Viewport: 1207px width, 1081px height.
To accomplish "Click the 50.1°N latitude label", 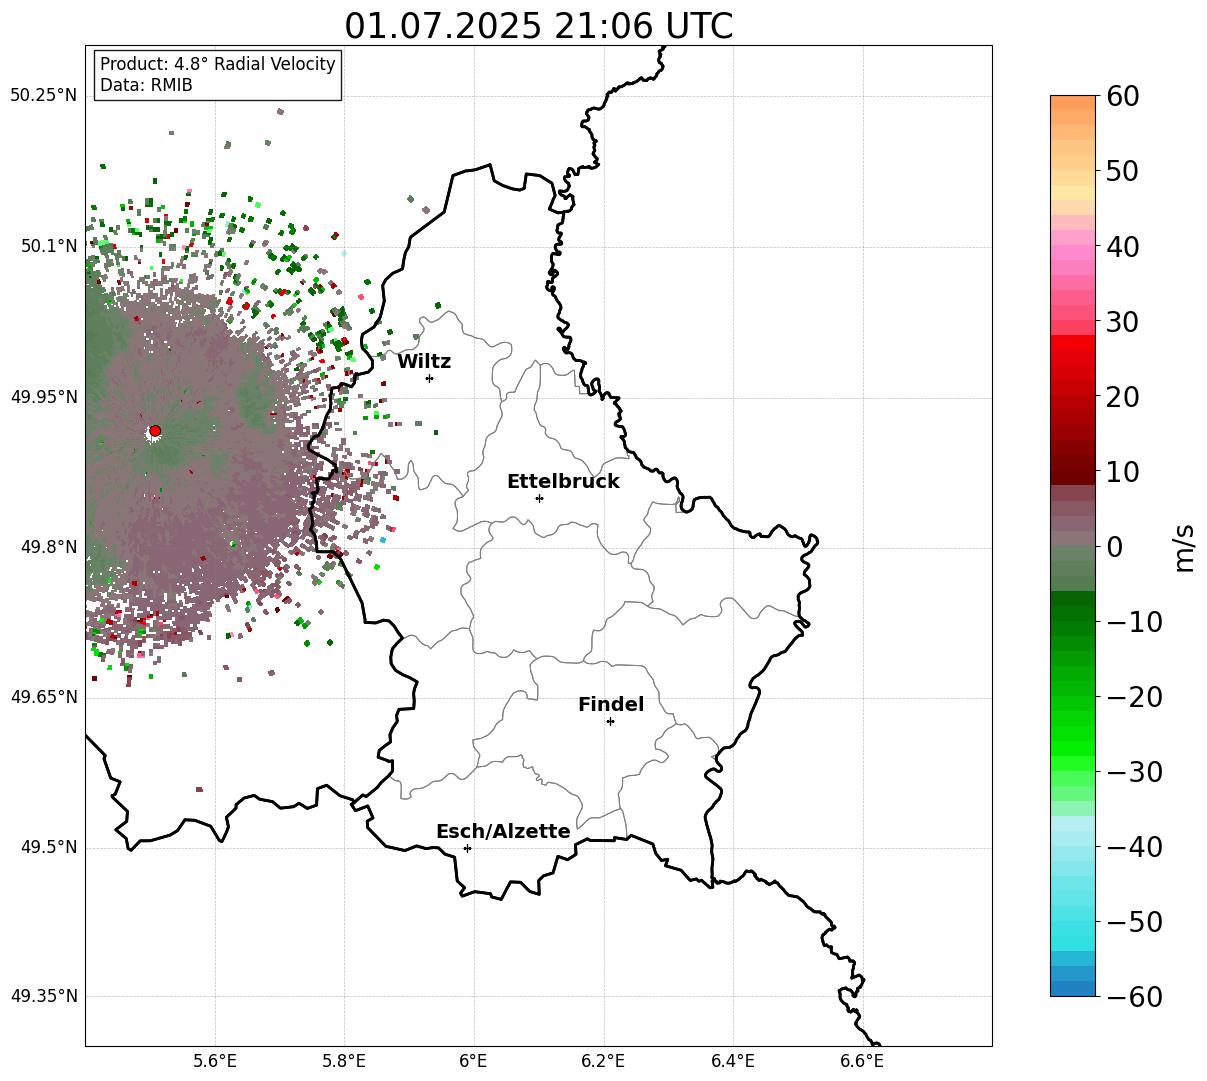I will [x=49, y=246].
